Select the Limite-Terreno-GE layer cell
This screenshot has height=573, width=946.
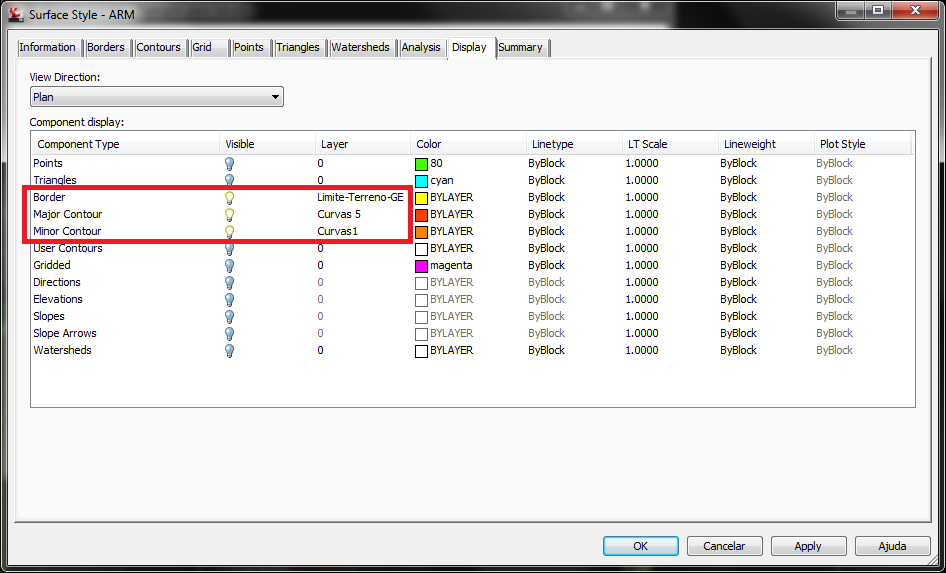coord(360,197)
